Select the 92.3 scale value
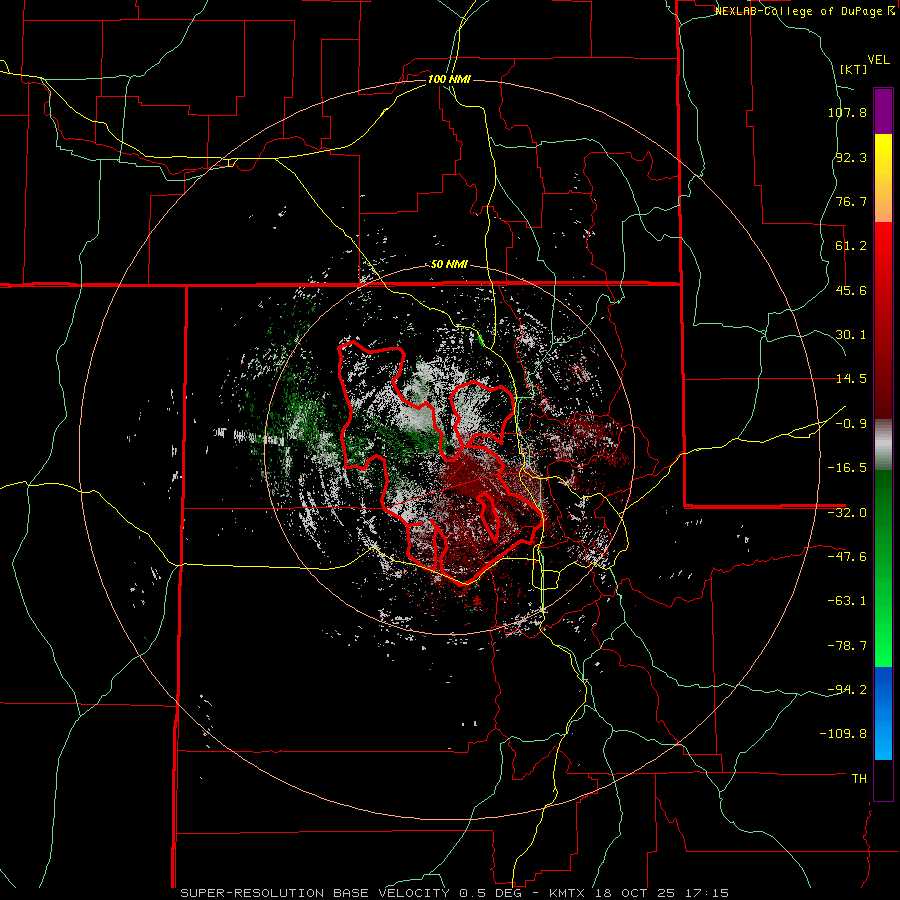 851,157
